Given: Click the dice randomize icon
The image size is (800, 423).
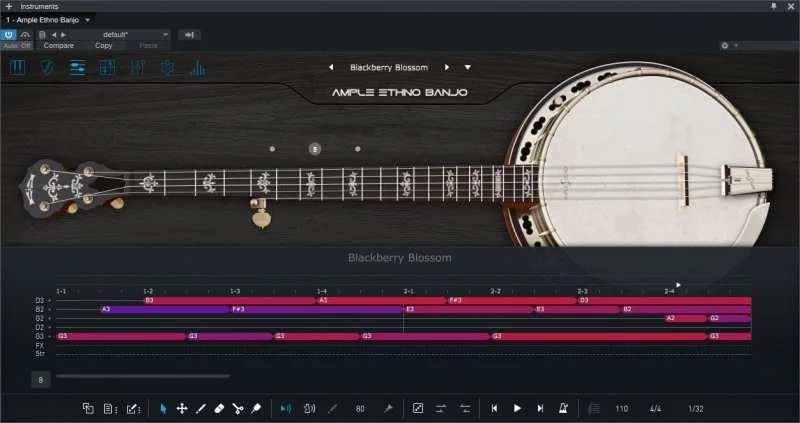Looking at the screenshot, I should [x=418, y=408].
